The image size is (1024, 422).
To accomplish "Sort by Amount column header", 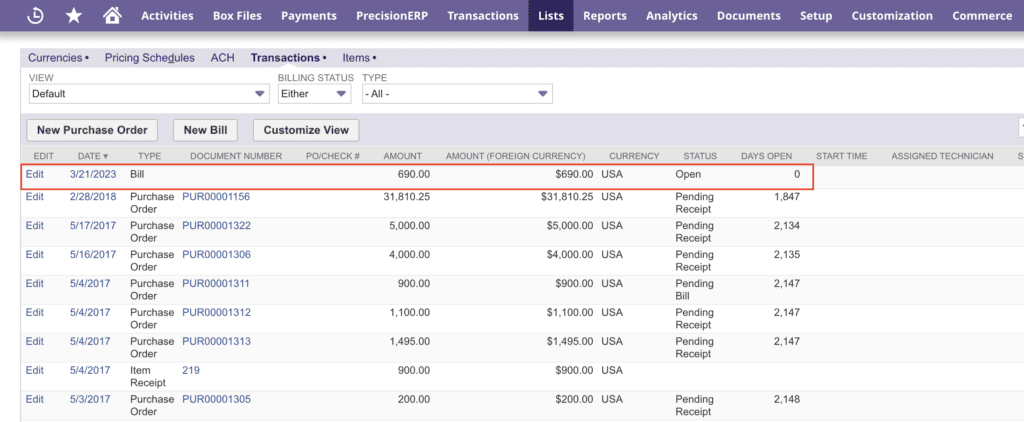I will pyautogui.click(x=402, y=156).
